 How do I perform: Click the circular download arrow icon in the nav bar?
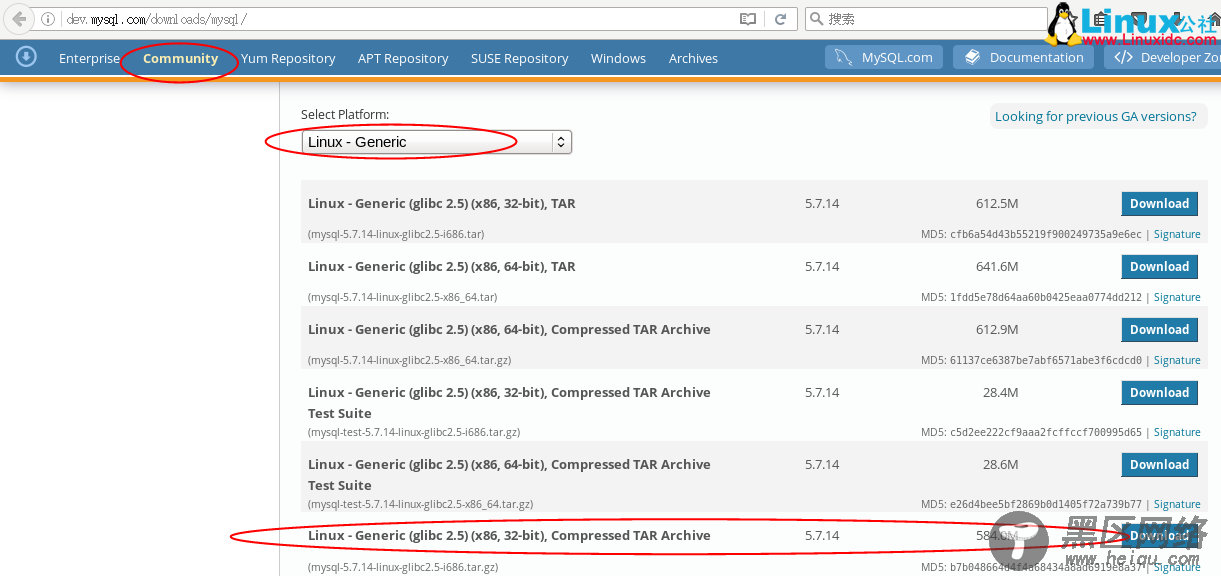click(x=26, y=57)
